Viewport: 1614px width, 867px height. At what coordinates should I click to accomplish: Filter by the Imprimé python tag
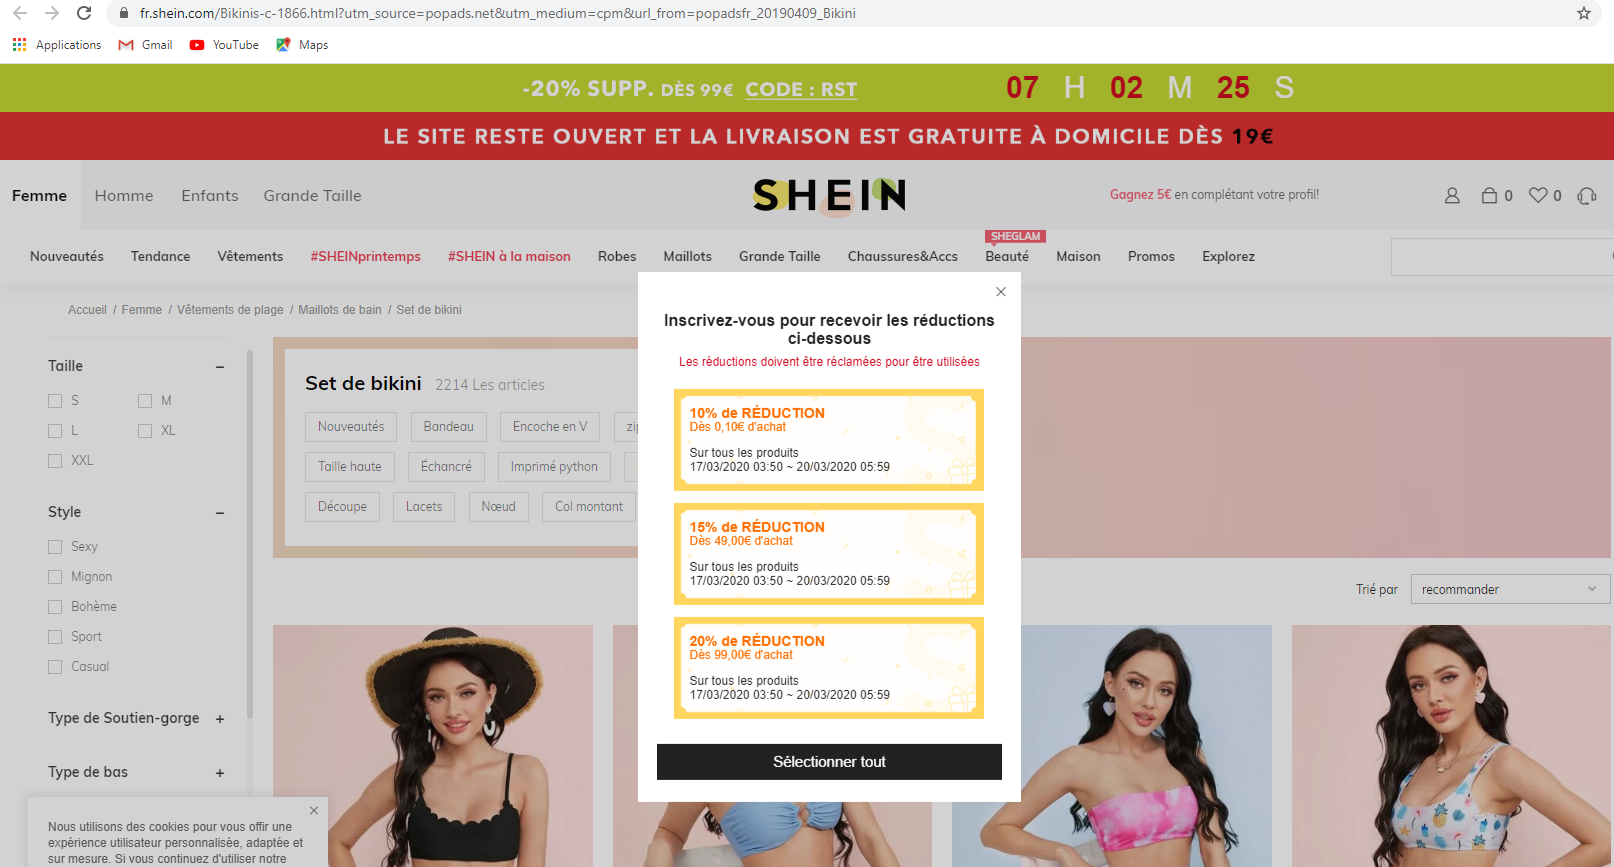(x=554, y=467)
